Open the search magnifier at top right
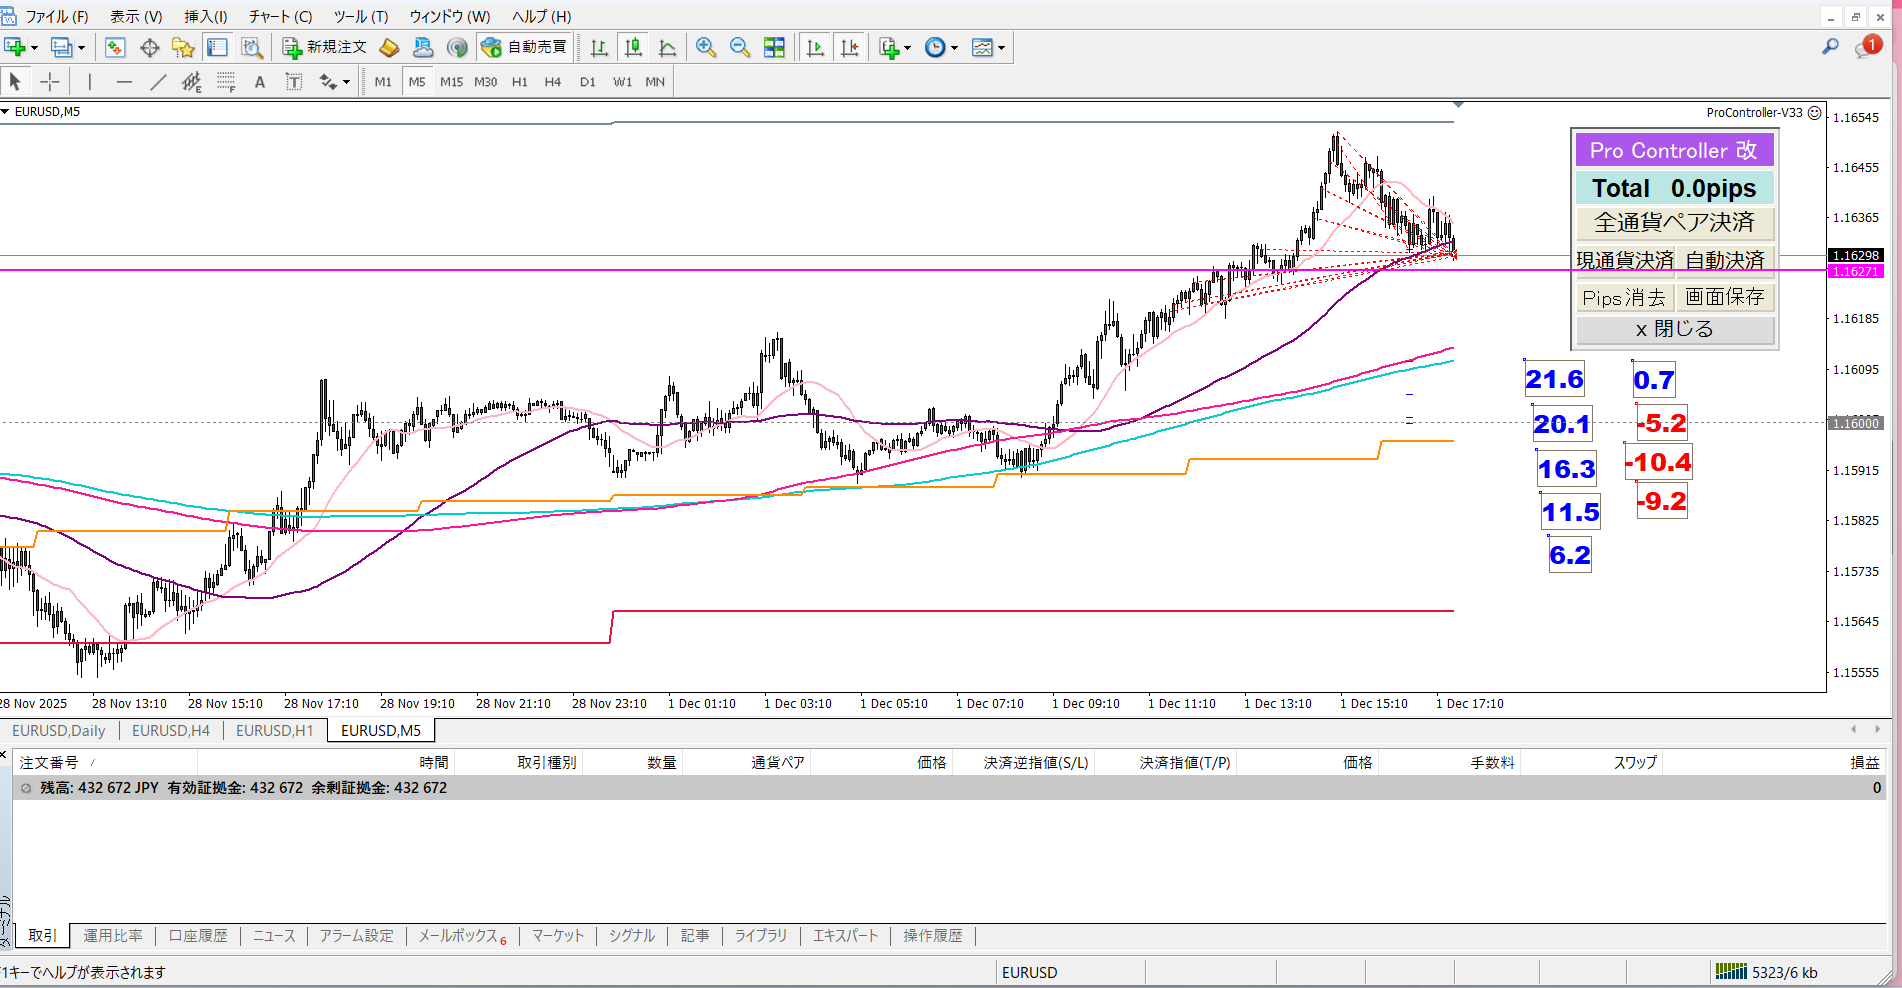Screen dimensions: 1902x988 (x=1830, y=47)
